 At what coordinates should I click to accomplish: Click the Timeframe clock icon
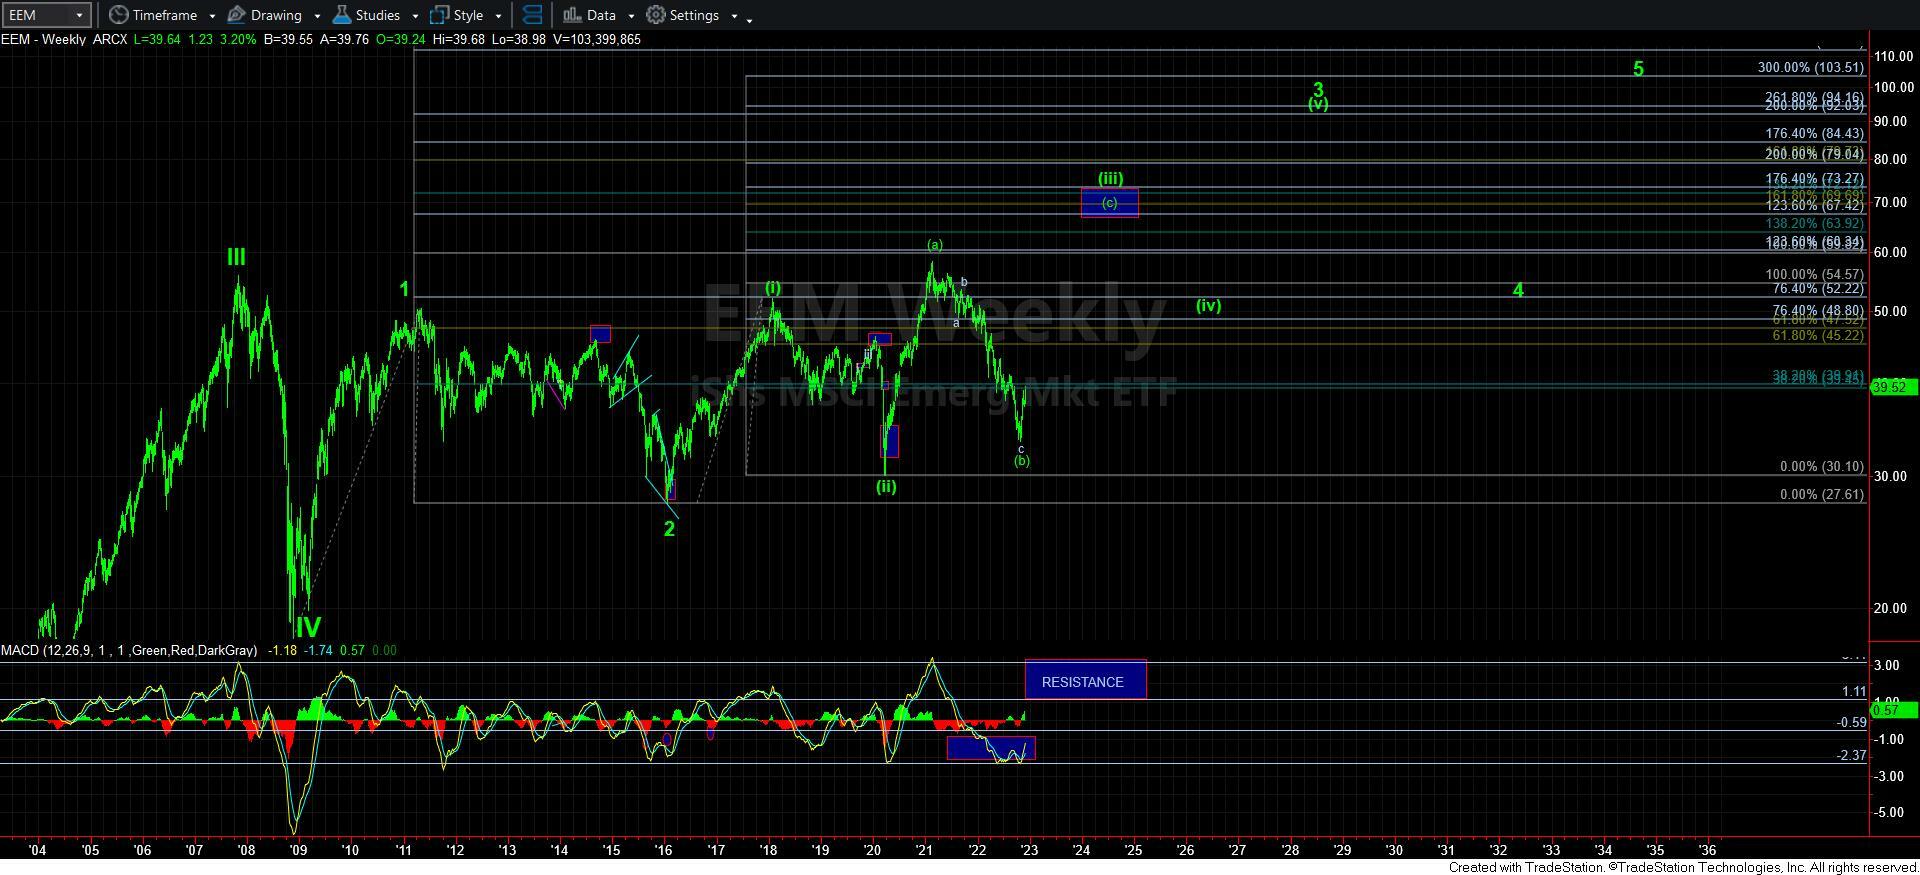[x=119, y=15]
